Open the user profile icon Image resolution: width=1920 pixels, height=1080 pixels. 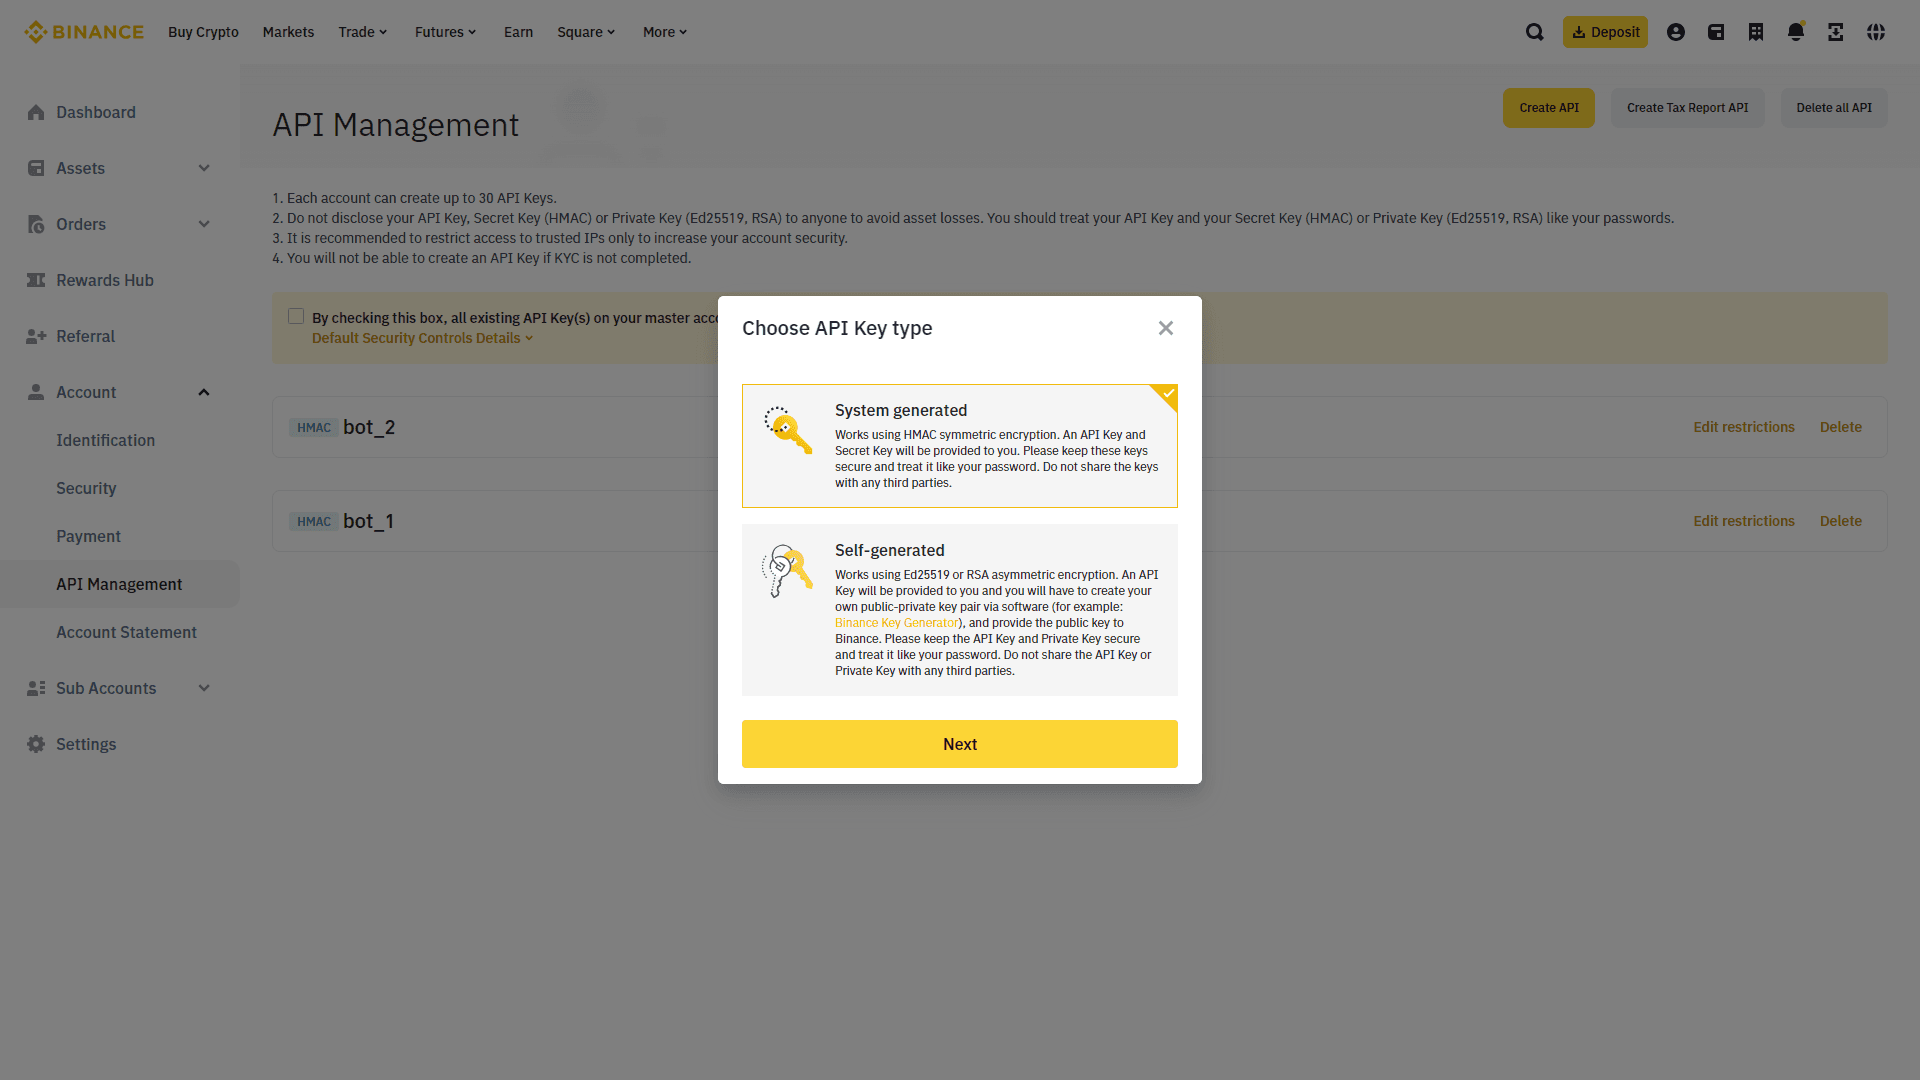click(1676, 32)
